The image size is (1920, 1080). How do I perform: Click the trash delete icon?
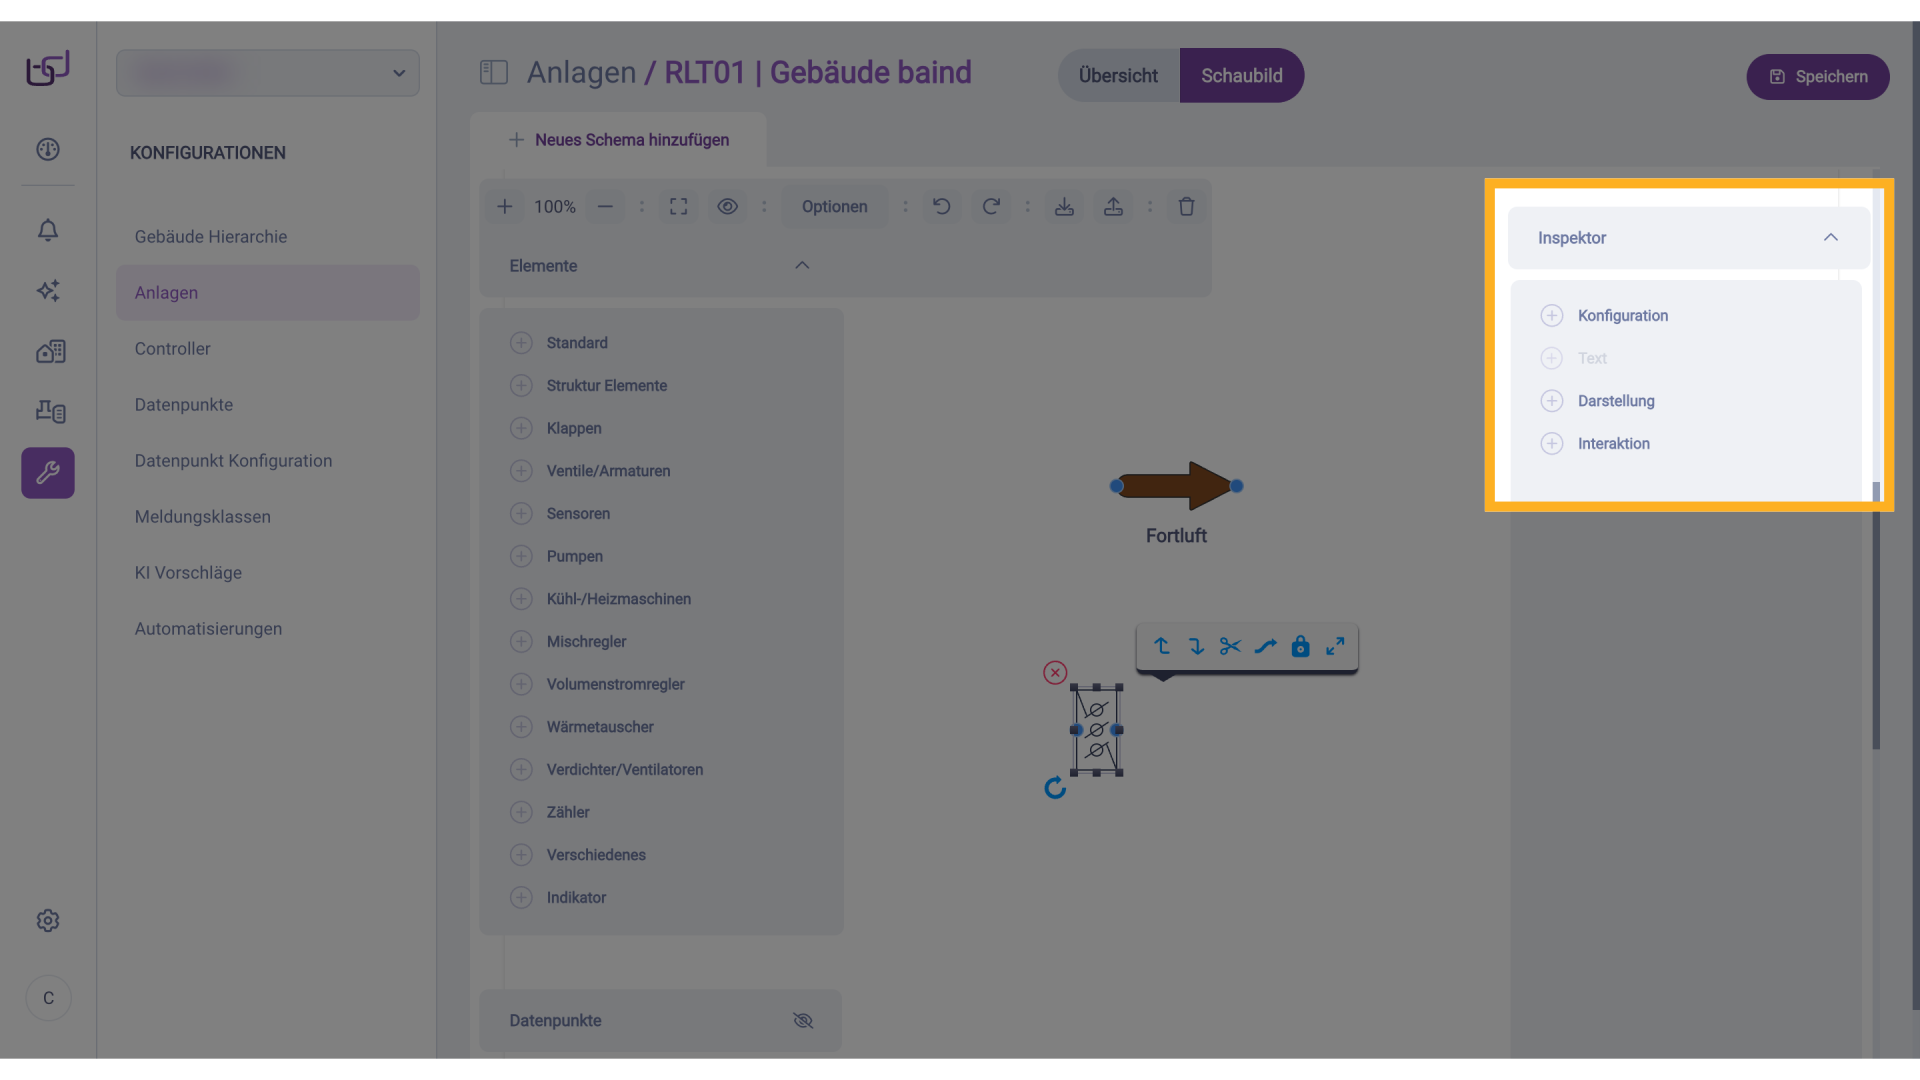pyautogui.click(x=1186, y=206)
